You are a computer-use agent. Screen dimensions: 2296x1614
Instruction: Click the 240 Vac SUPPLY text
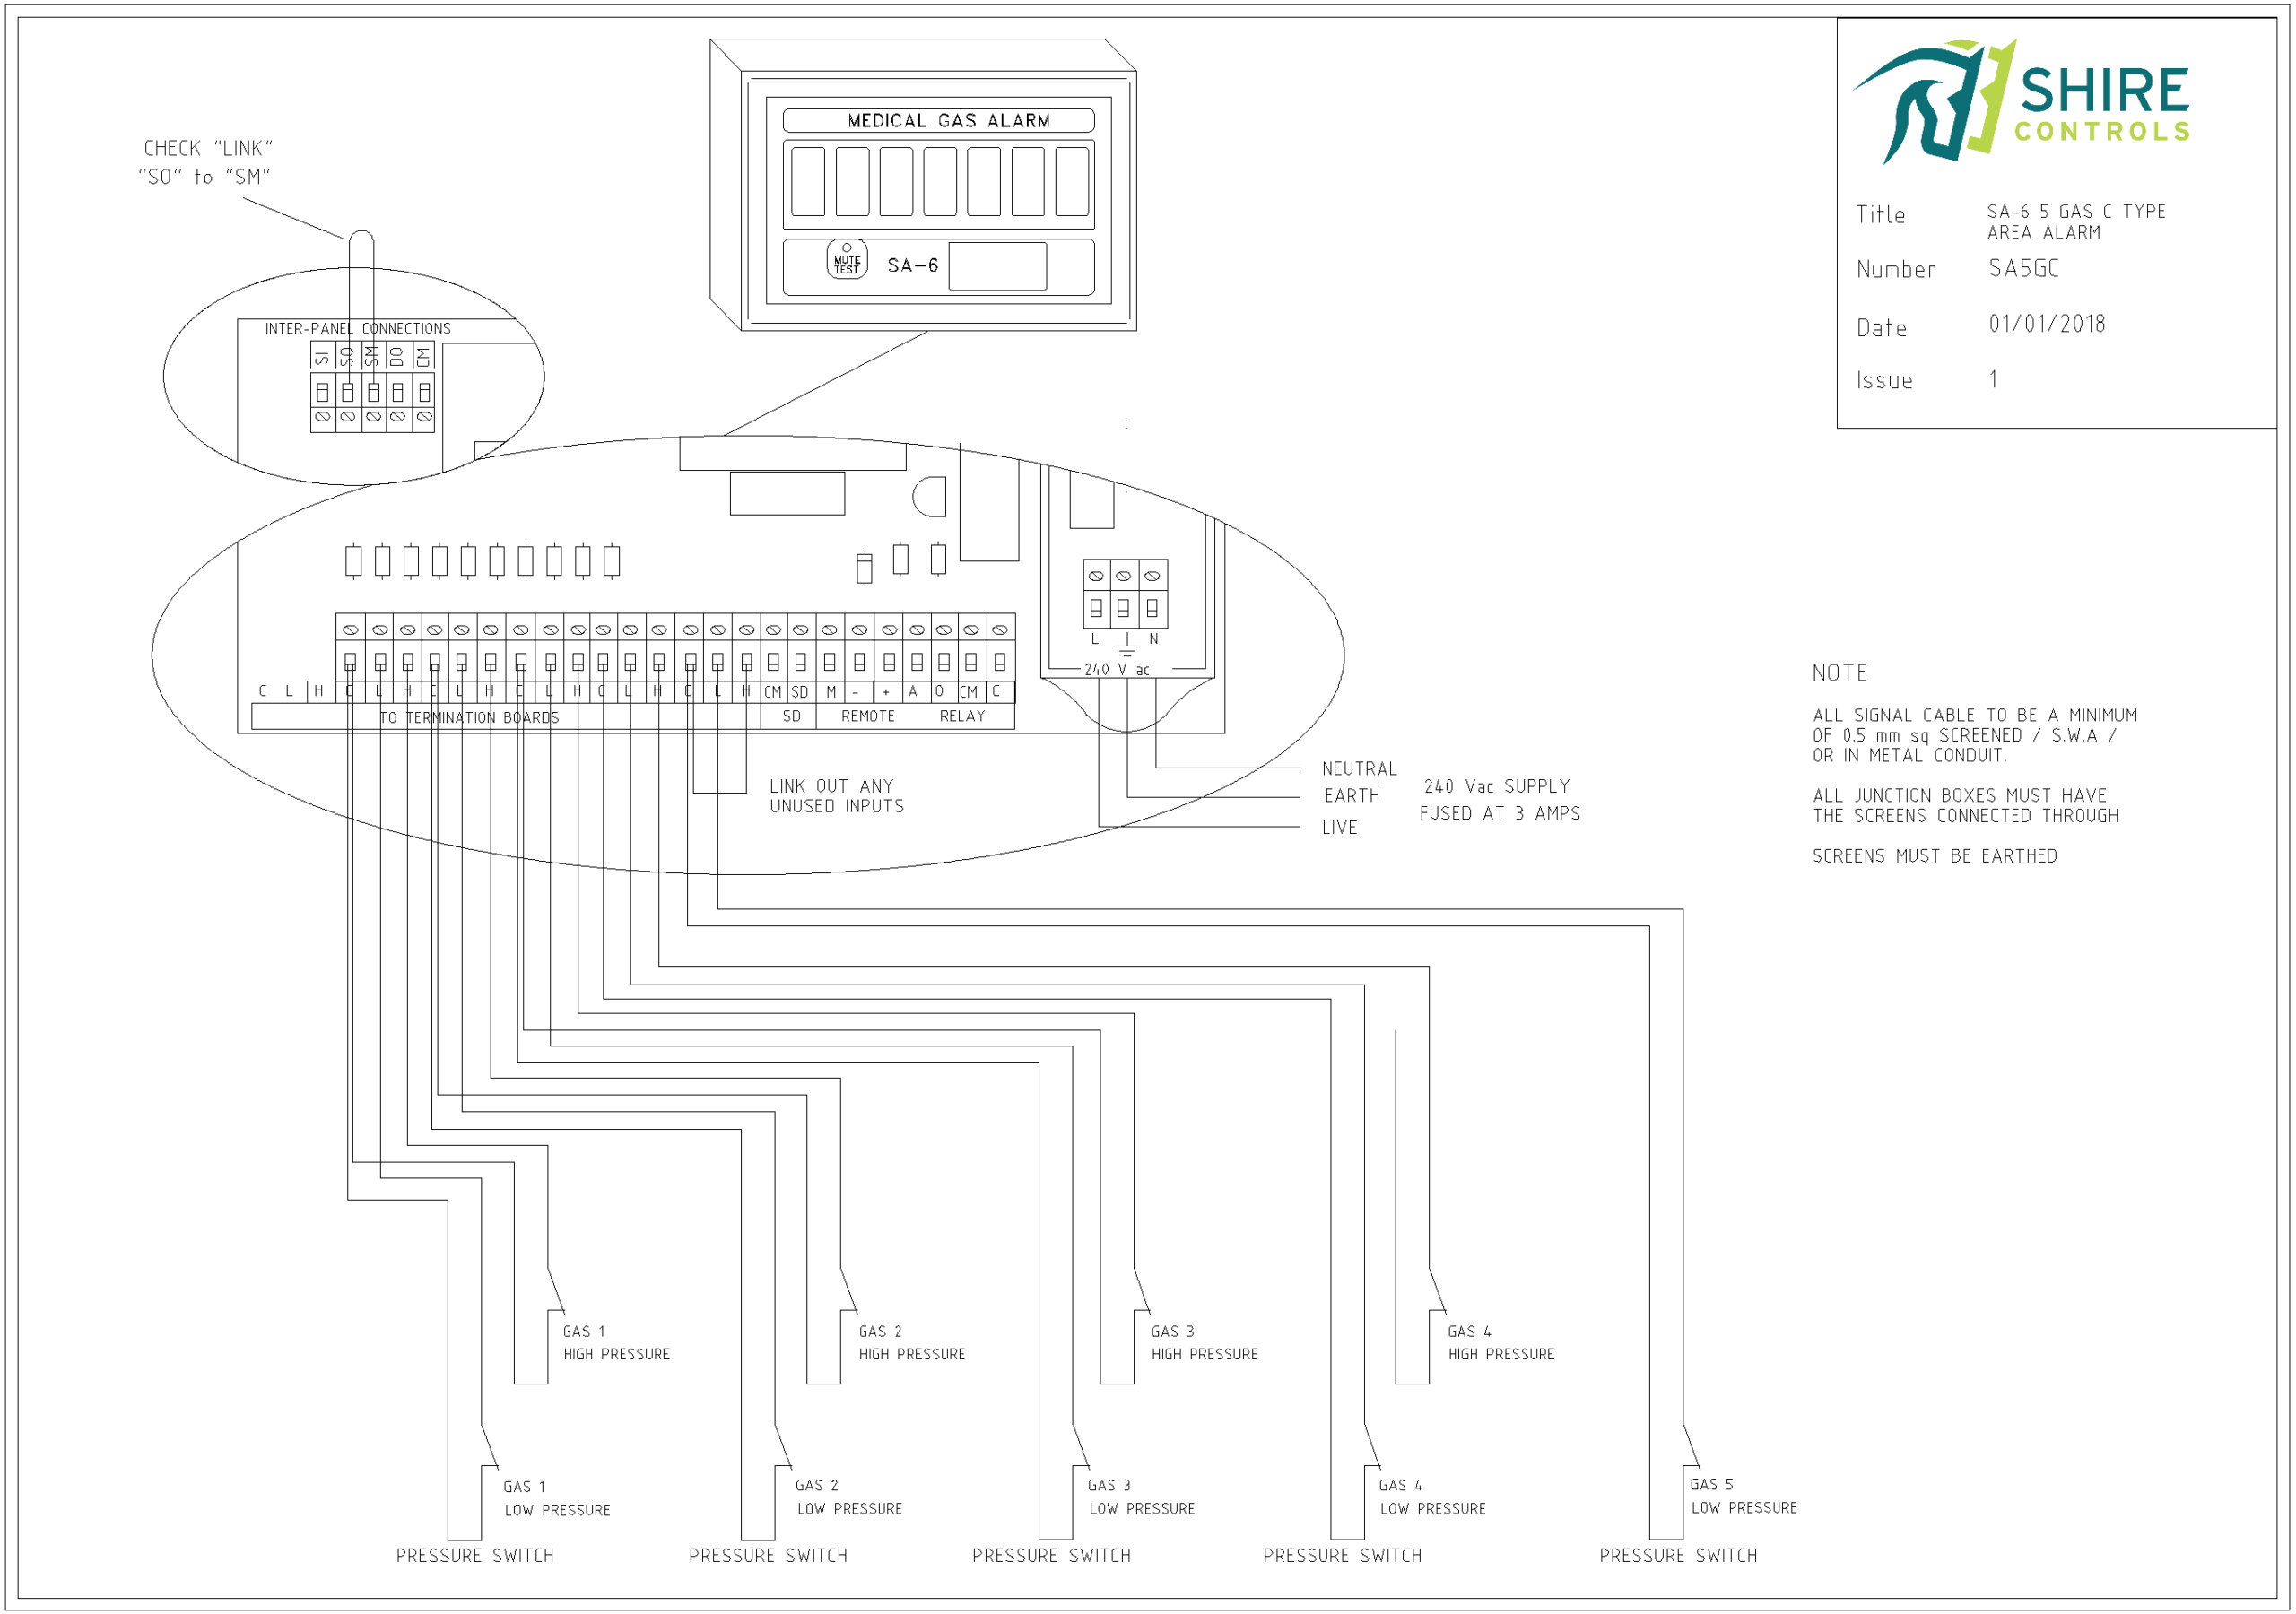(x=1497, y=787)
